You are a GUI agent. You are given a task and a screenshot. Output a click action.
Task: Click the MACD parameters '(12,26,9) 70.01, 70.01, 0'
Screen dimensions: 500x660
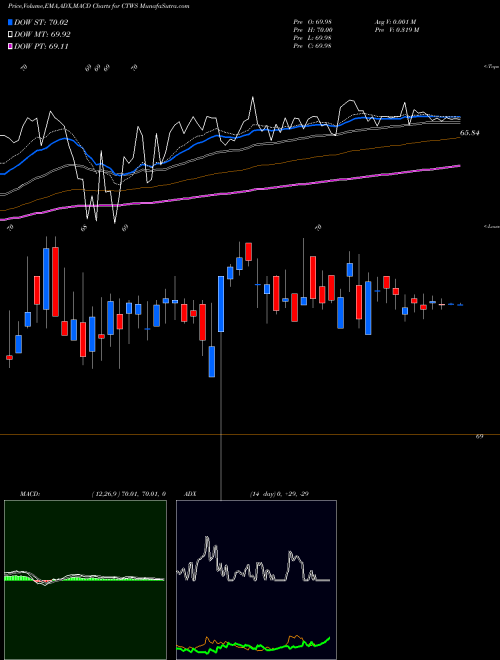click(128, 494)
